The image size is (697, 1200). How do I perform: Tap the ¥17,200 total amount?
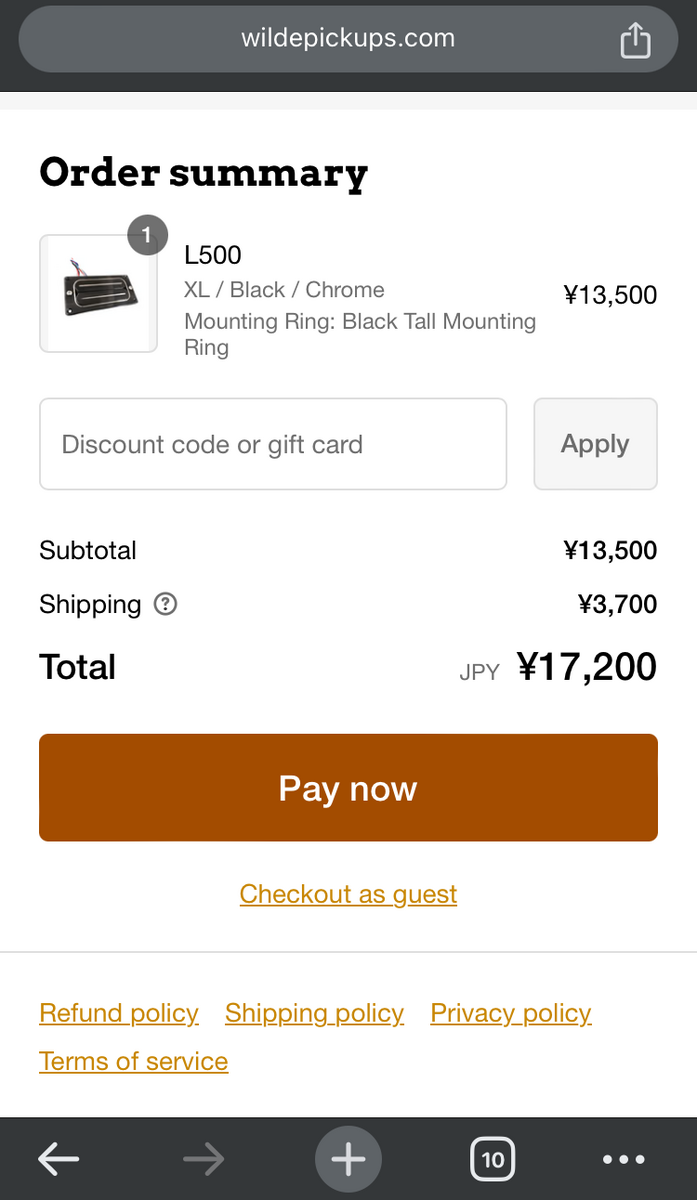pyautogui.click(x=586, y=667)
